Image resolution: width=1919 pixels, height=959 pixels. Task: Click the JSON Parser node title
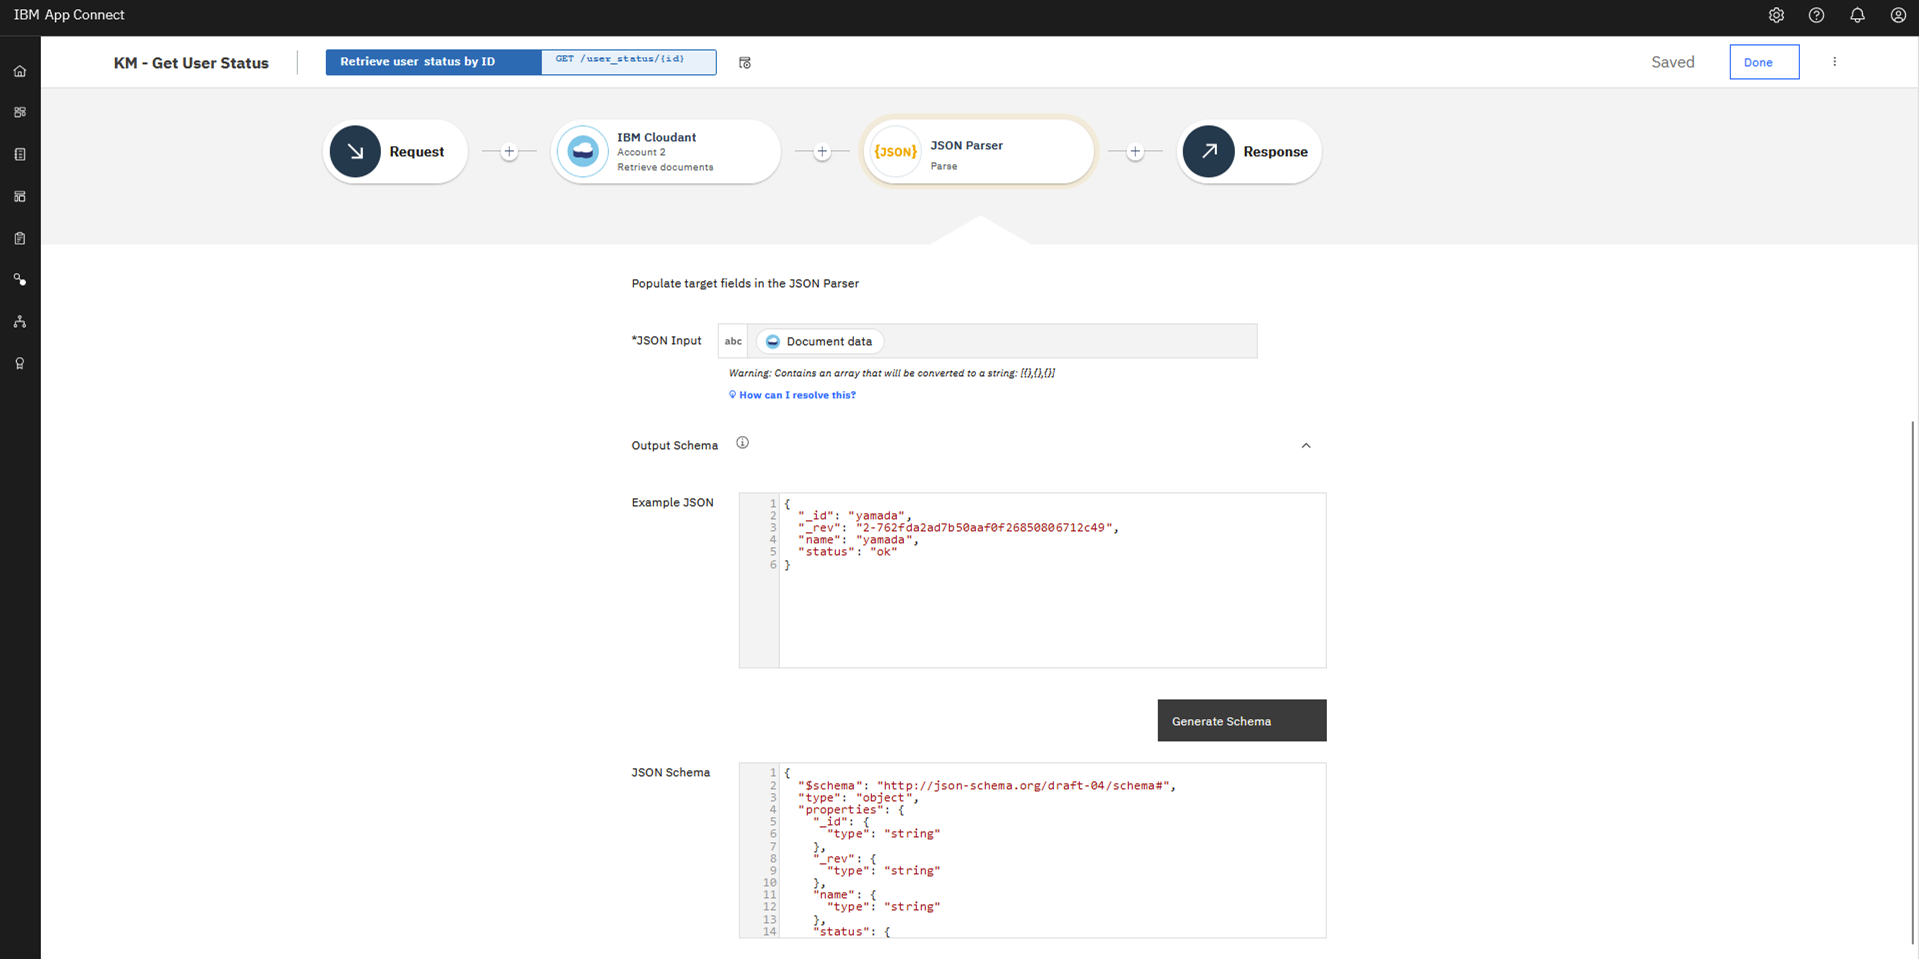pyautogui.click(x=966, y=145)
